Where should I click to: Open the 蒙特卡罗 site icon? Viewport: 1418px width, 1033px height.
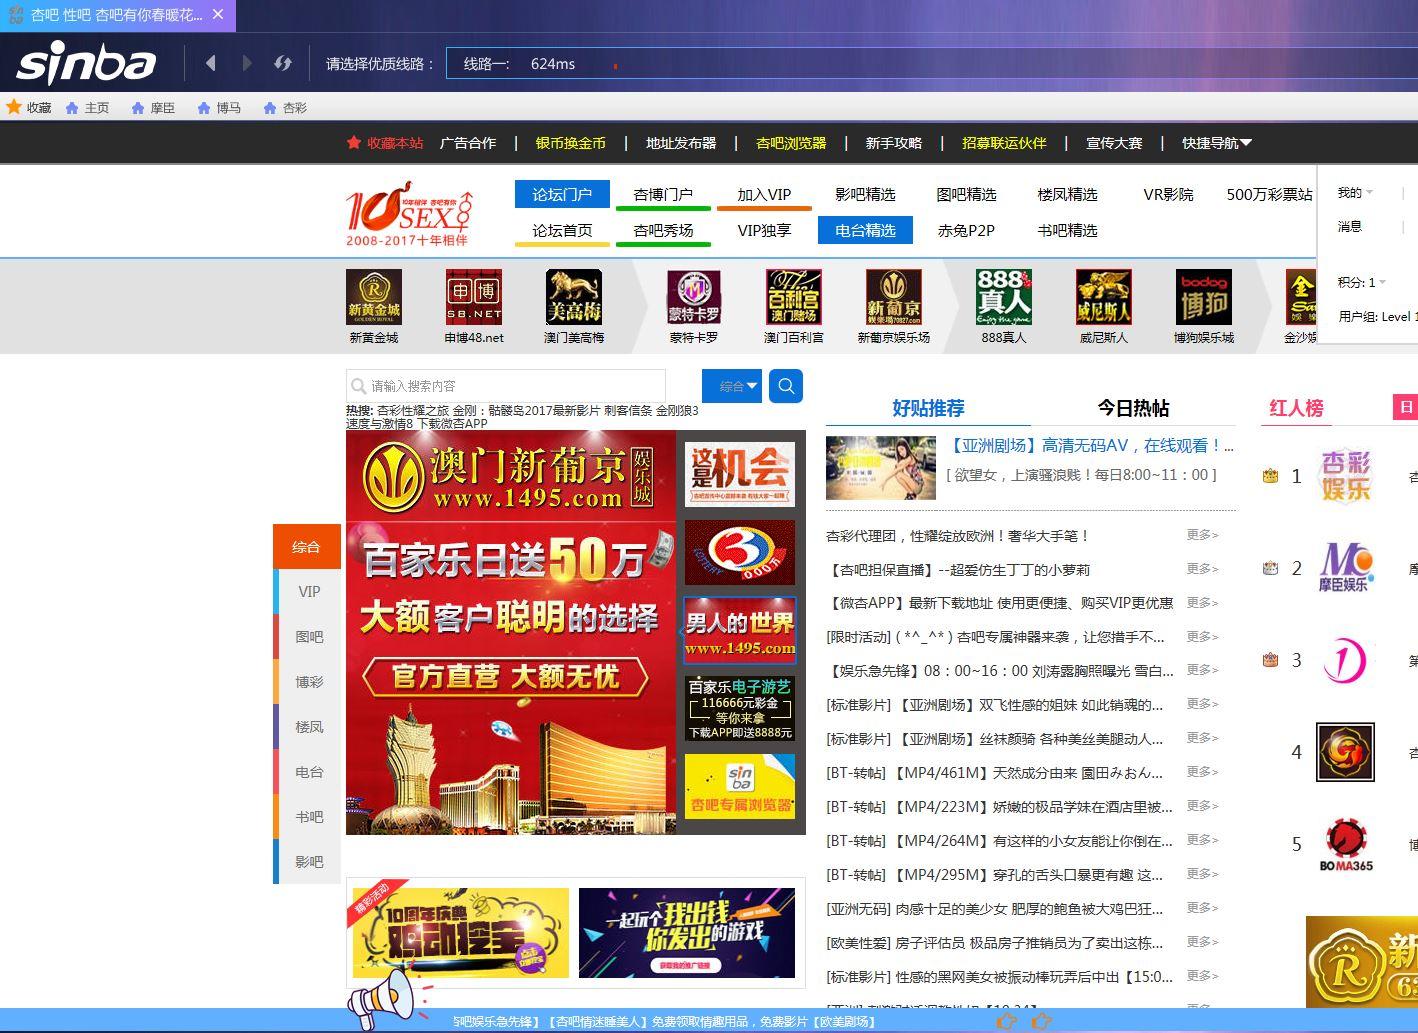[693, 297]
